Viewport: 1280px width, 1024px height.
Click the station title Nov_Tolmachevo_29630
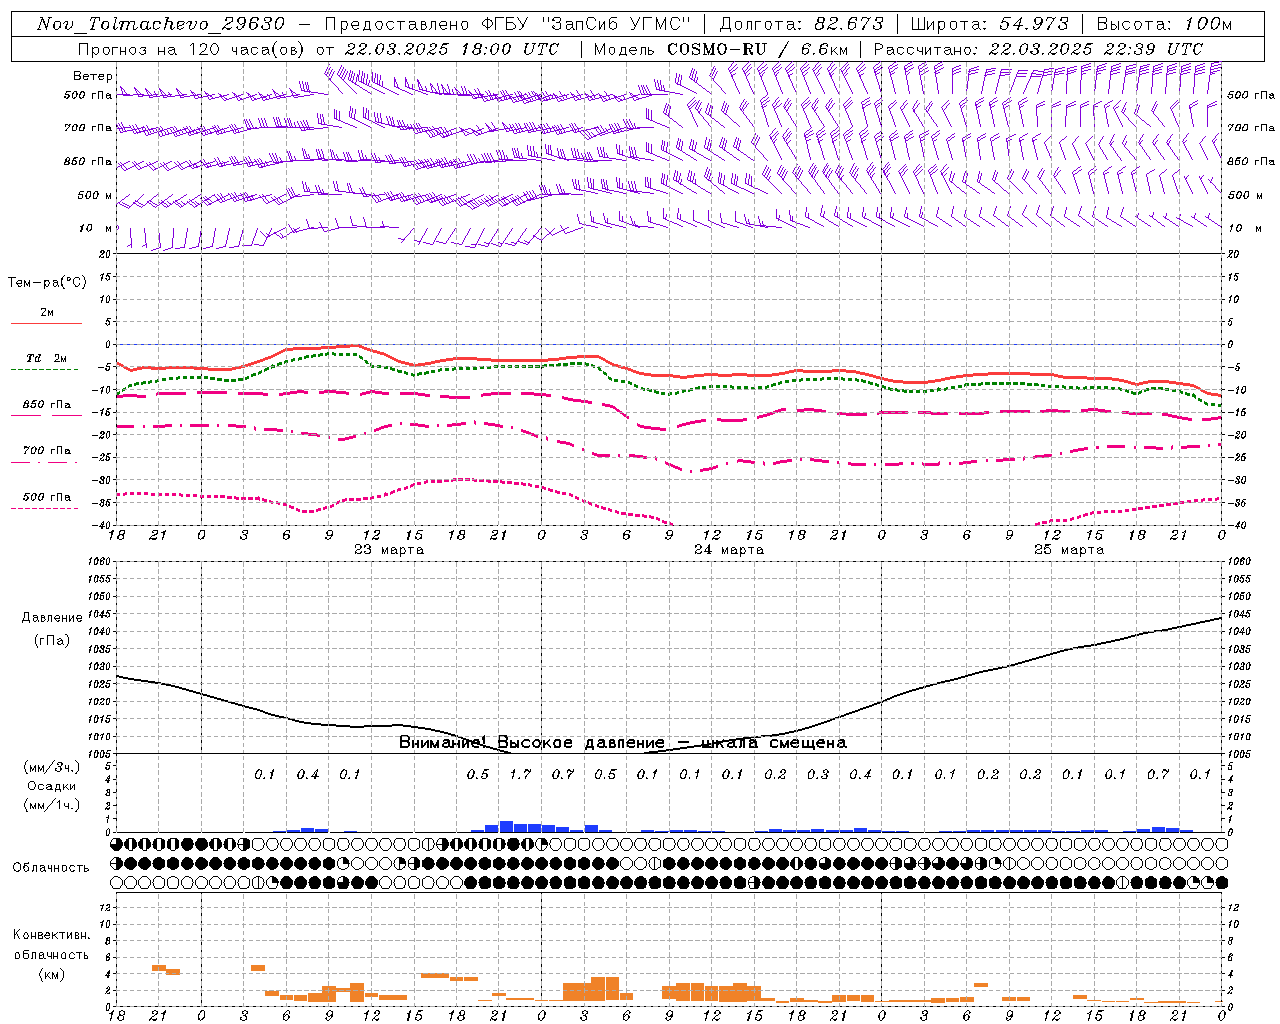160,24
